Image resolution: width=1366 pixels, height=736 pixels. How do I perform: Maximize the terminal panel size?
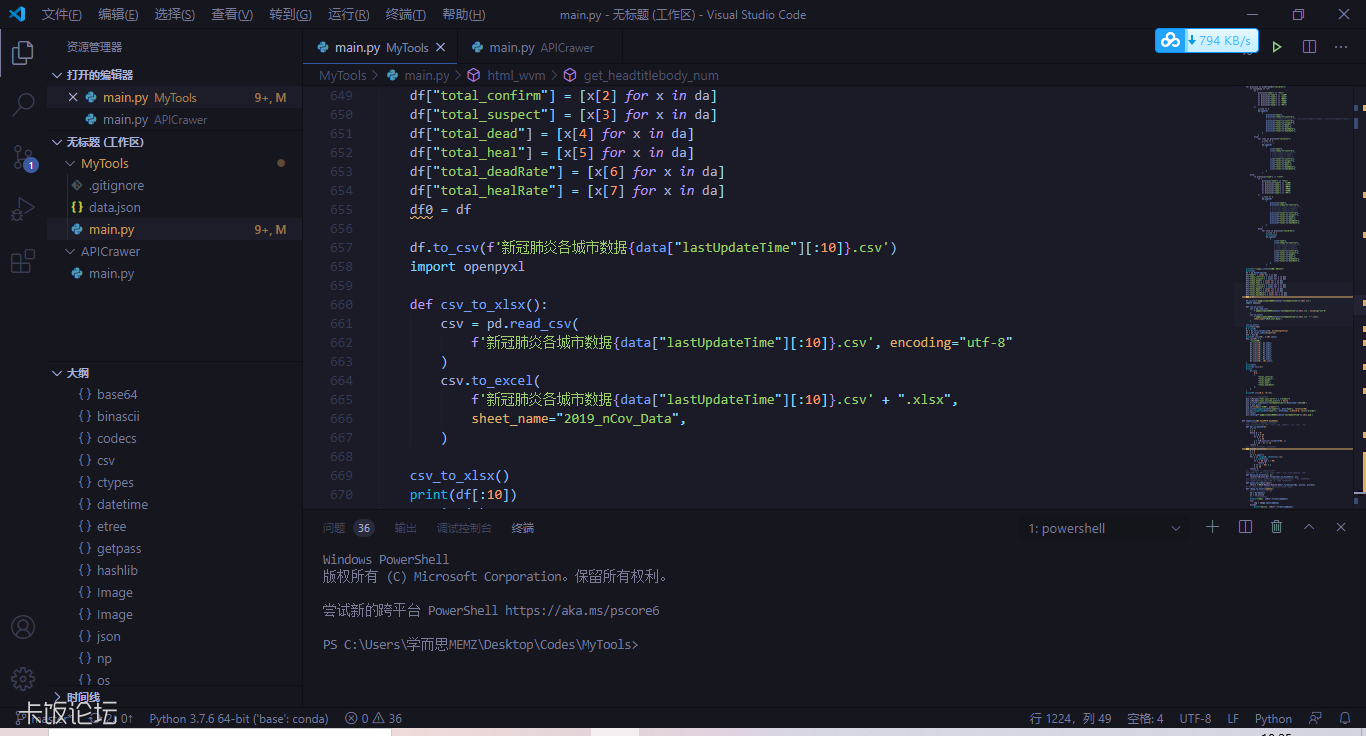(x=1309, y=527)
